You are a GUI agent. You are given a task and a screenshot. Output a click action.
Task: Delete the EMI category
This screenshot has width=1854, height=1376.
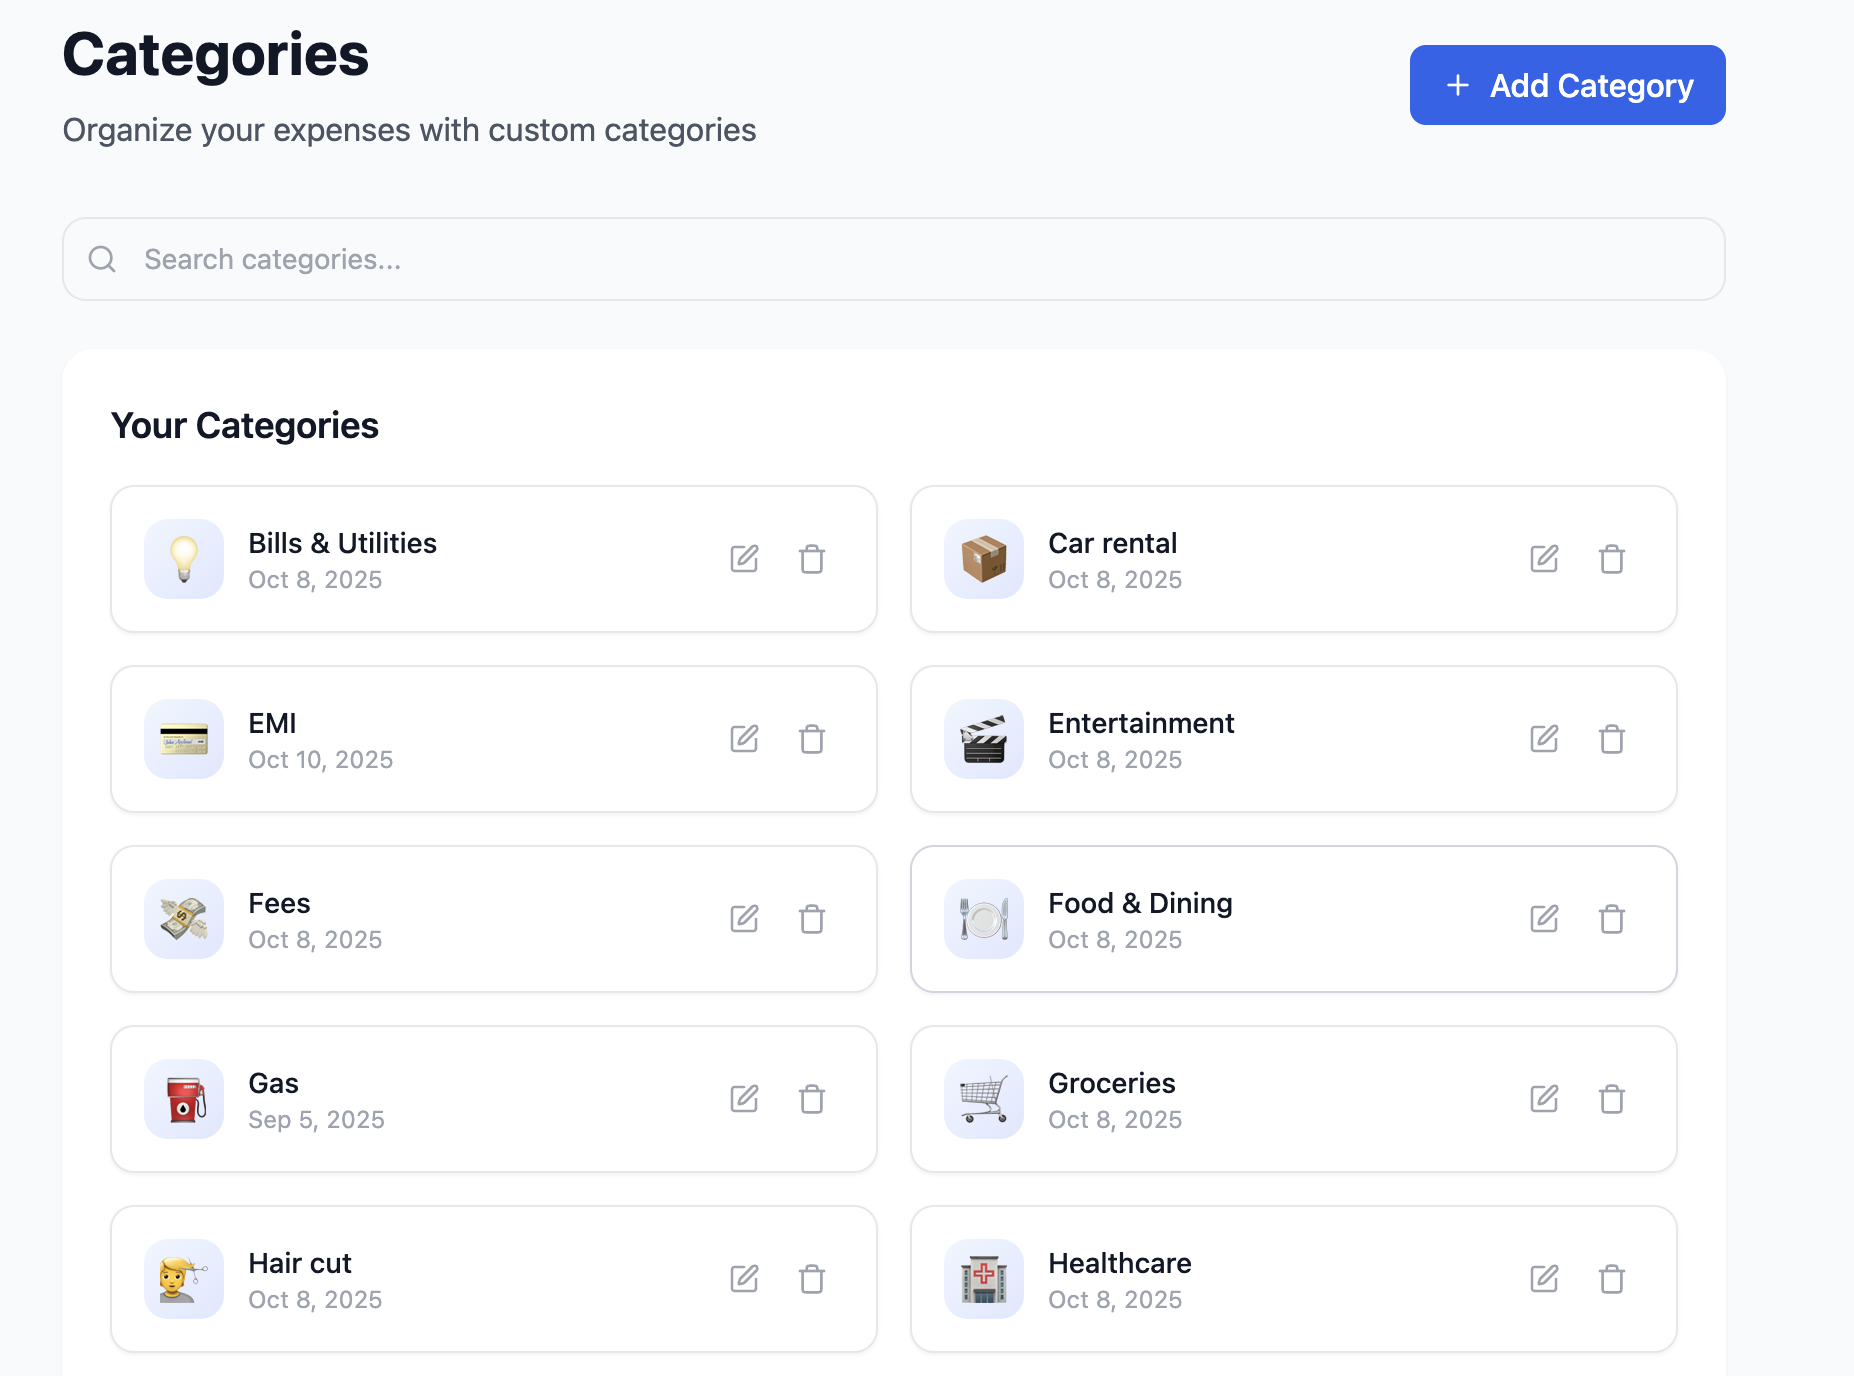tap(812, 739)
